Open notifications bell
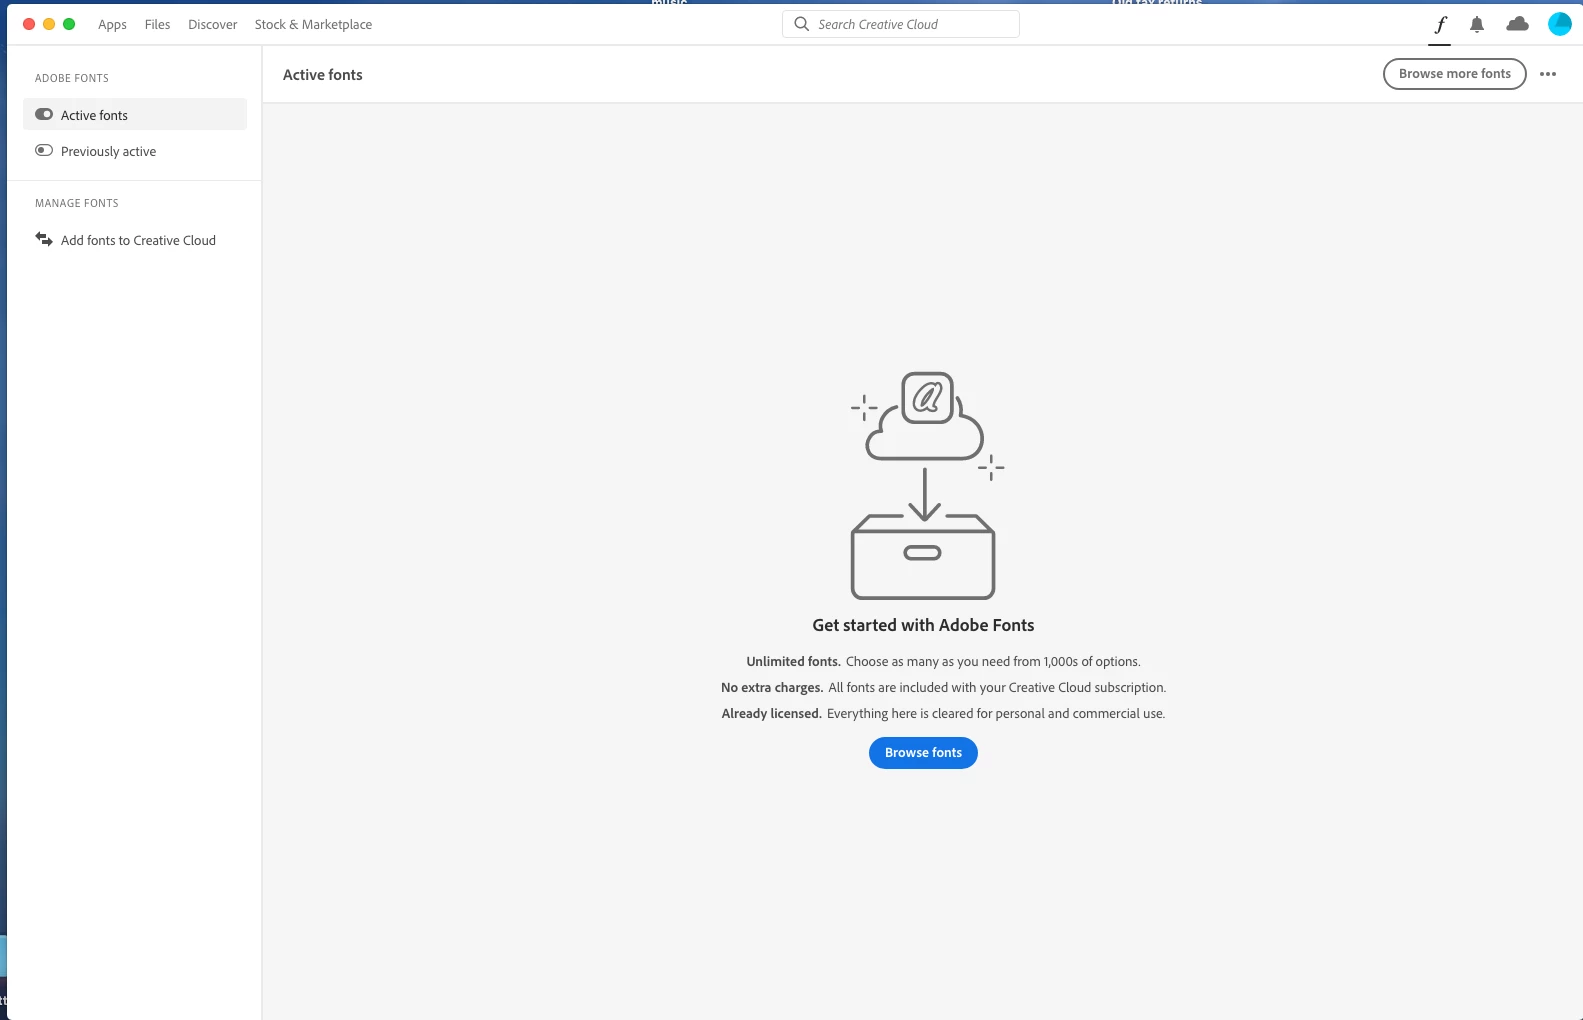The image size is (1583, 1020). click(x=1477, y=25)
